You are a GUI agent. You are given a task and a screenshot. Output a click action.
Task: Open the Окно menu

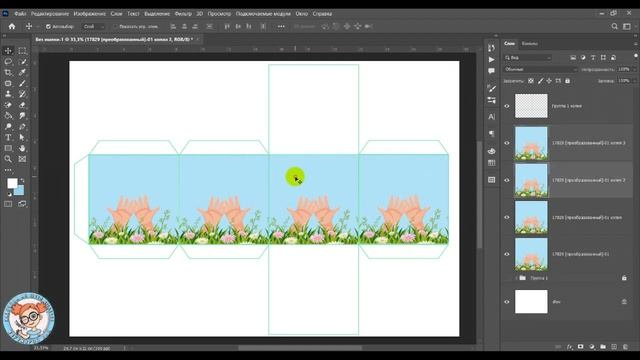301,13
